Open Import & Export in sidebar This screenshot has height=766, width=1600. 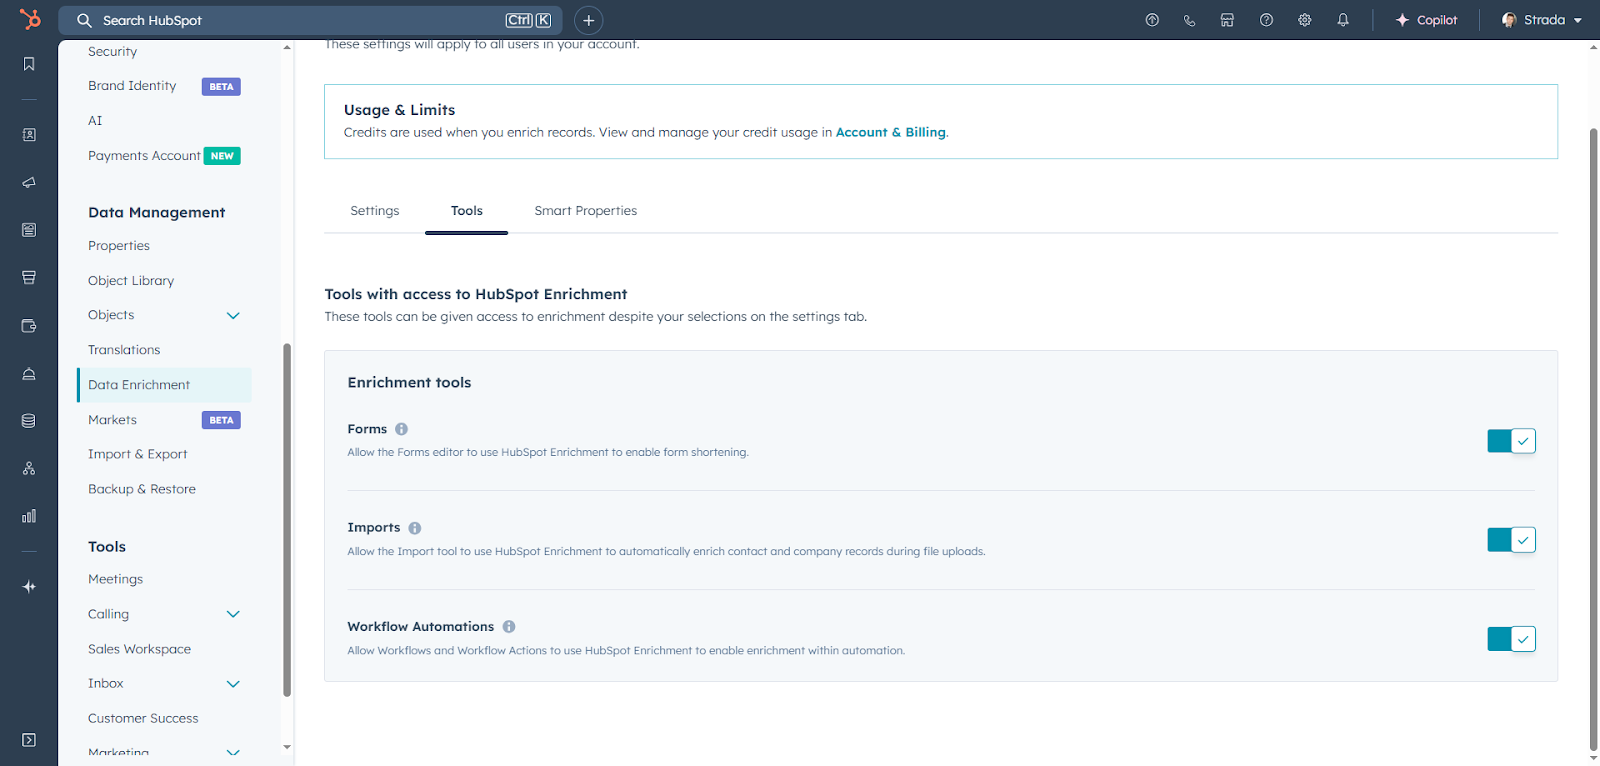click(137, 454)
